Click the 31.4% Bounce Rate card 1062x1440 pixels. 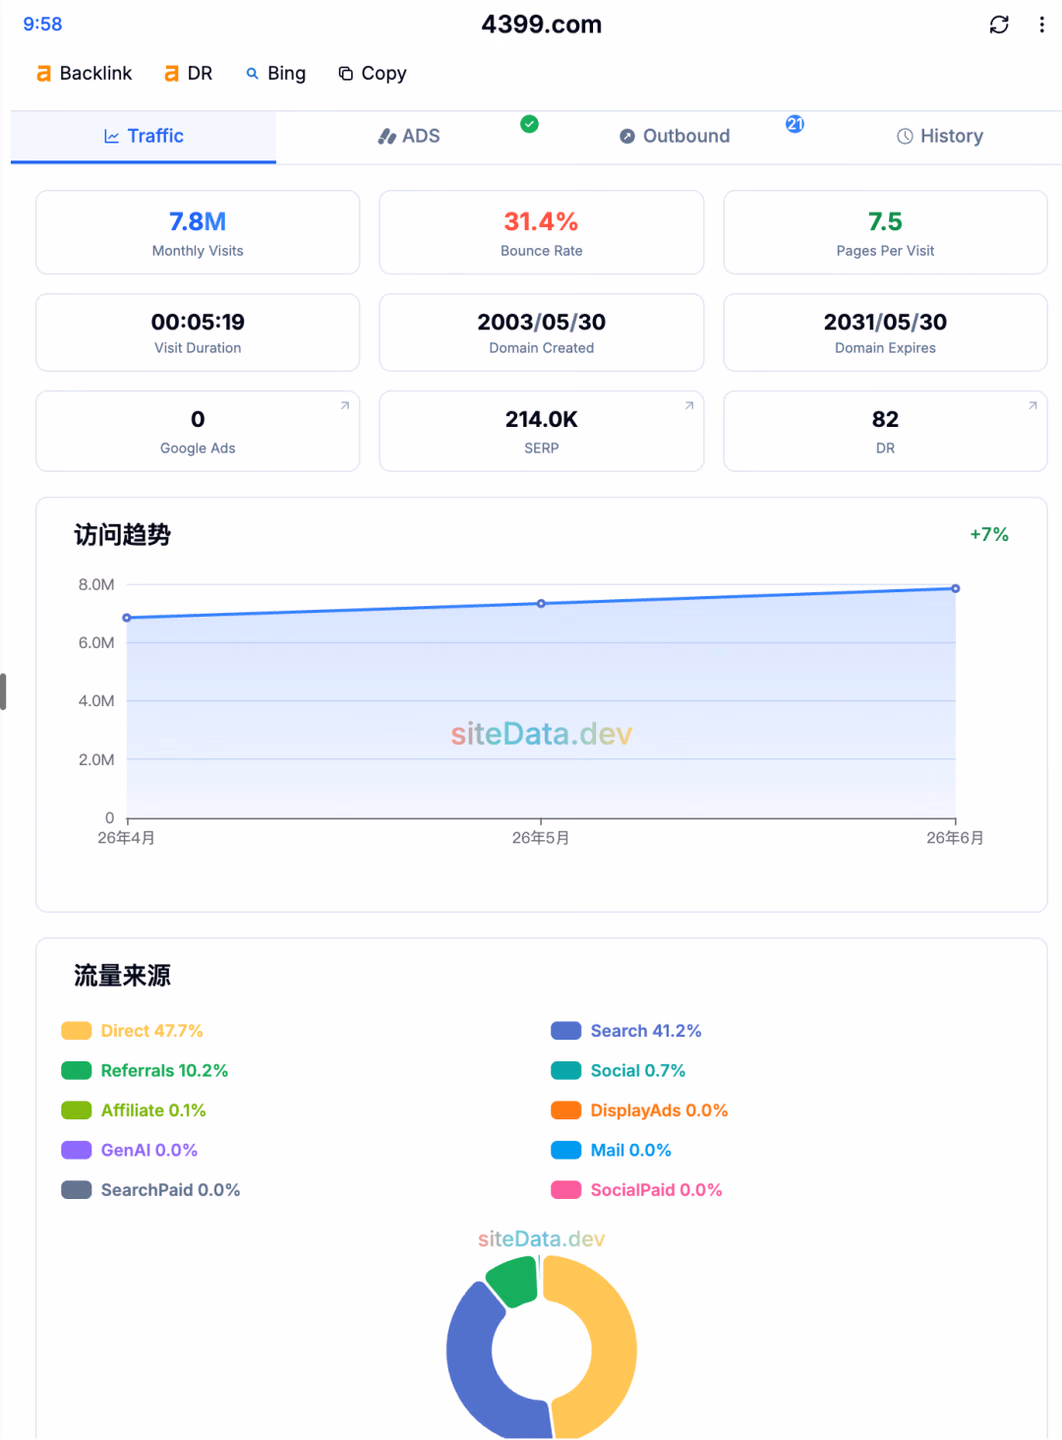click(x=541, y=232)
